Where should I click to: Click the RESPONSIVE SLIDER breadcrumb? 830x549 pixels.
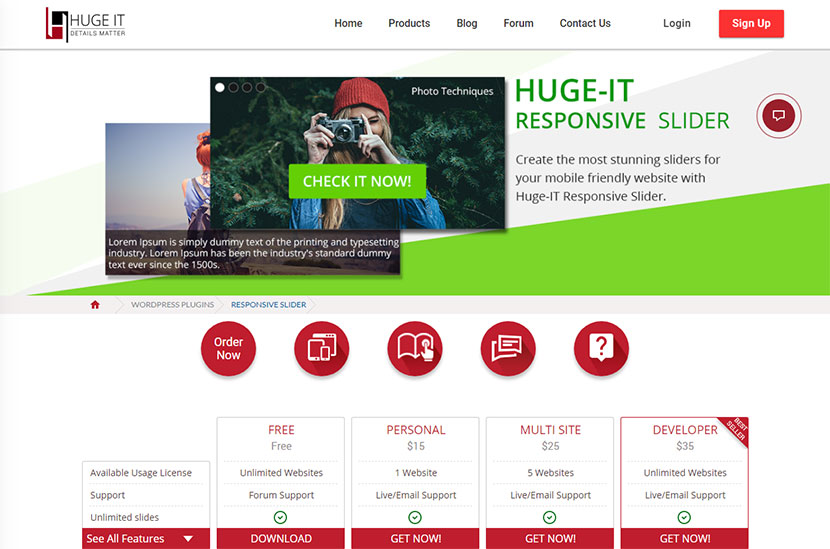click(268, 304)
